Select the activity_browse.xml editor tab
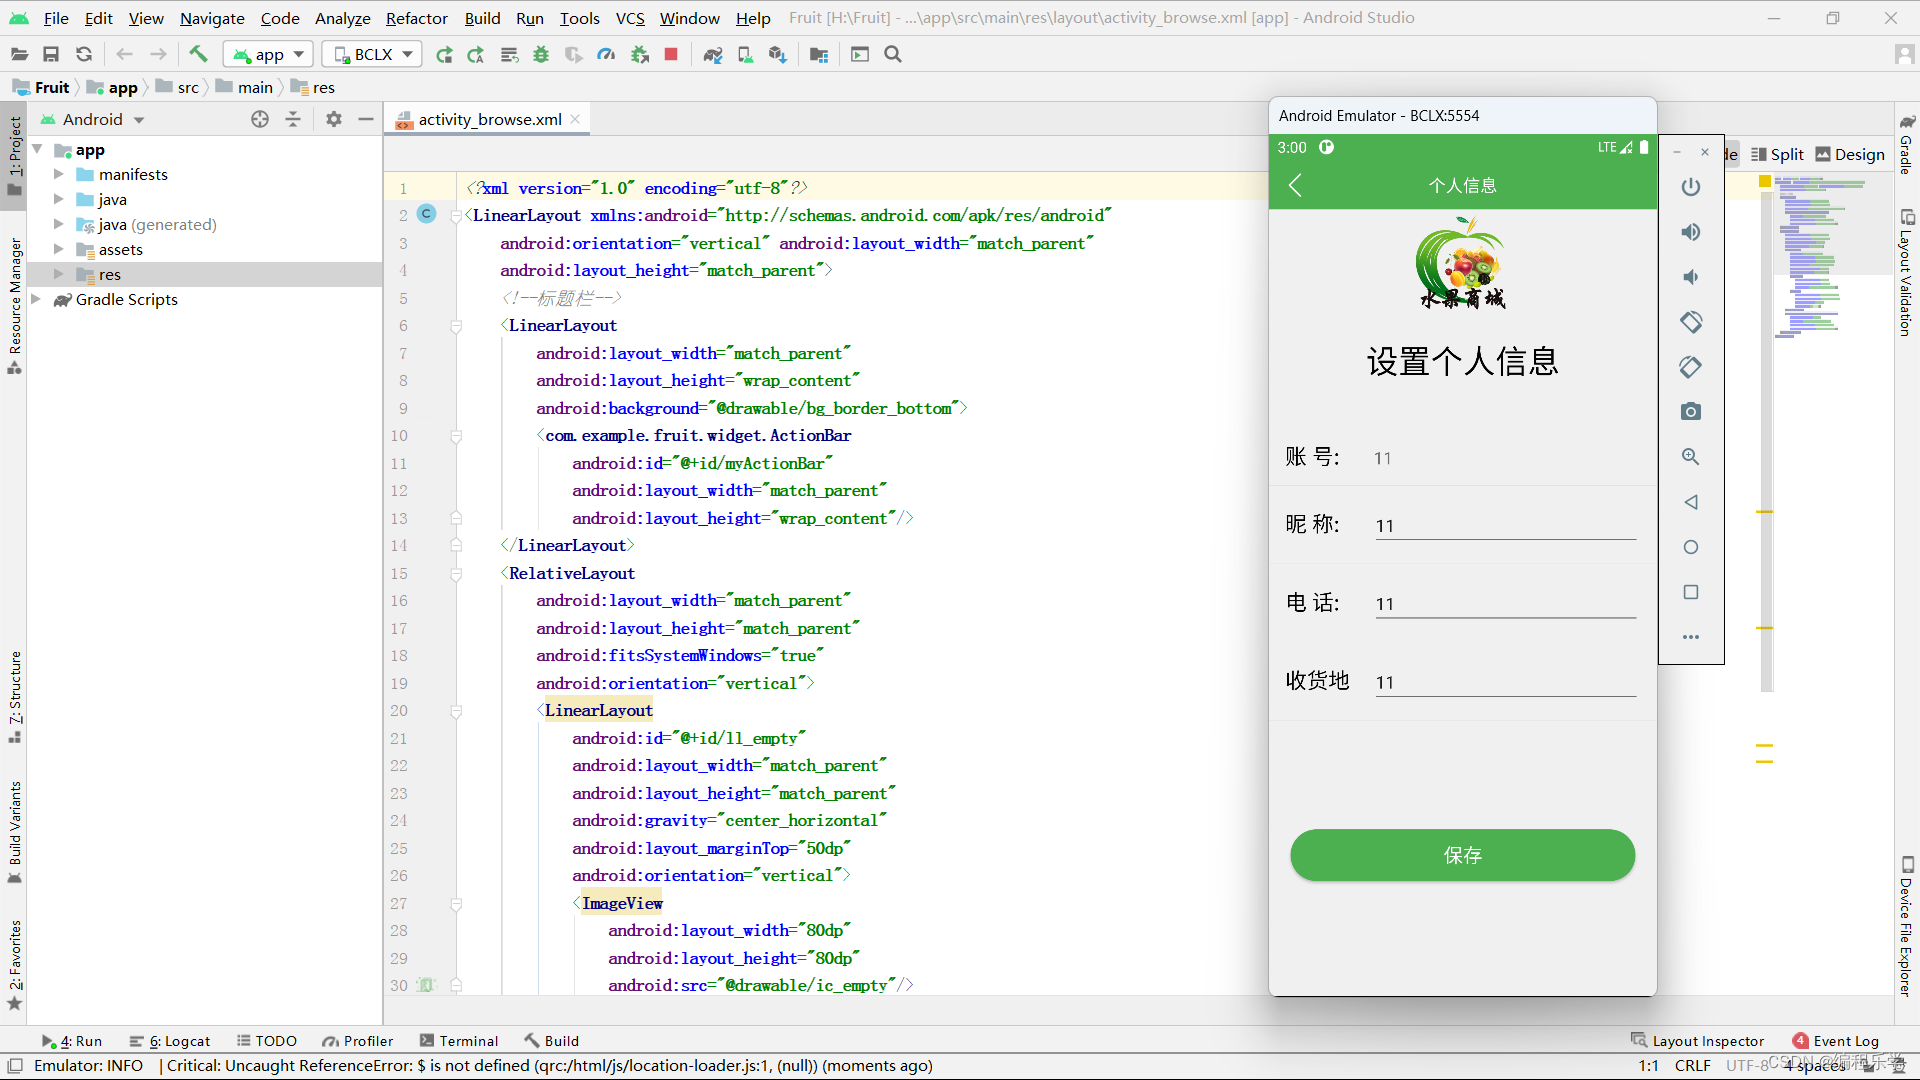 (489, 119)
